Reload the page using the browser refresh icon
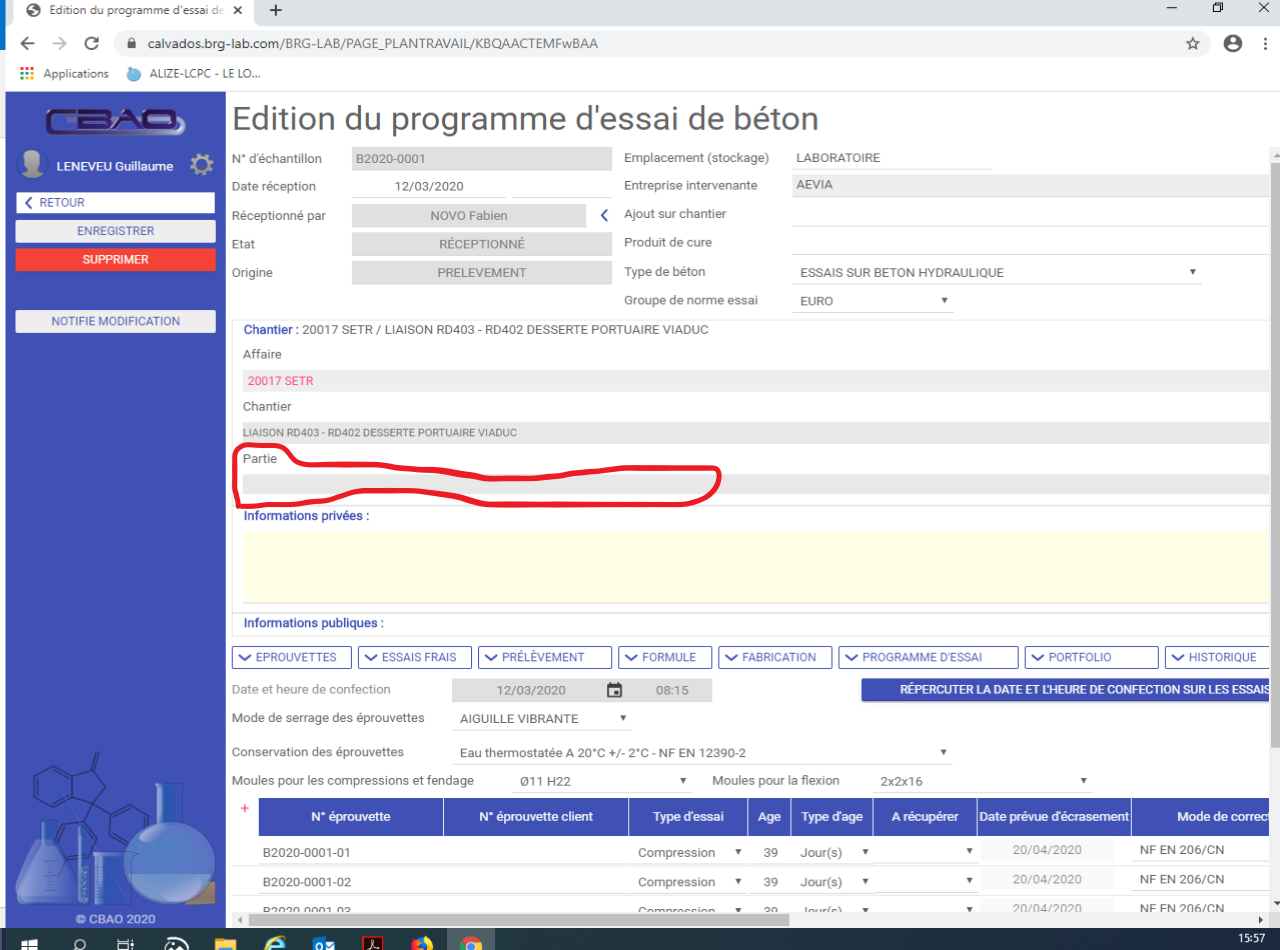This screenshot has height=950, width=1280. [x=91, y=44]
